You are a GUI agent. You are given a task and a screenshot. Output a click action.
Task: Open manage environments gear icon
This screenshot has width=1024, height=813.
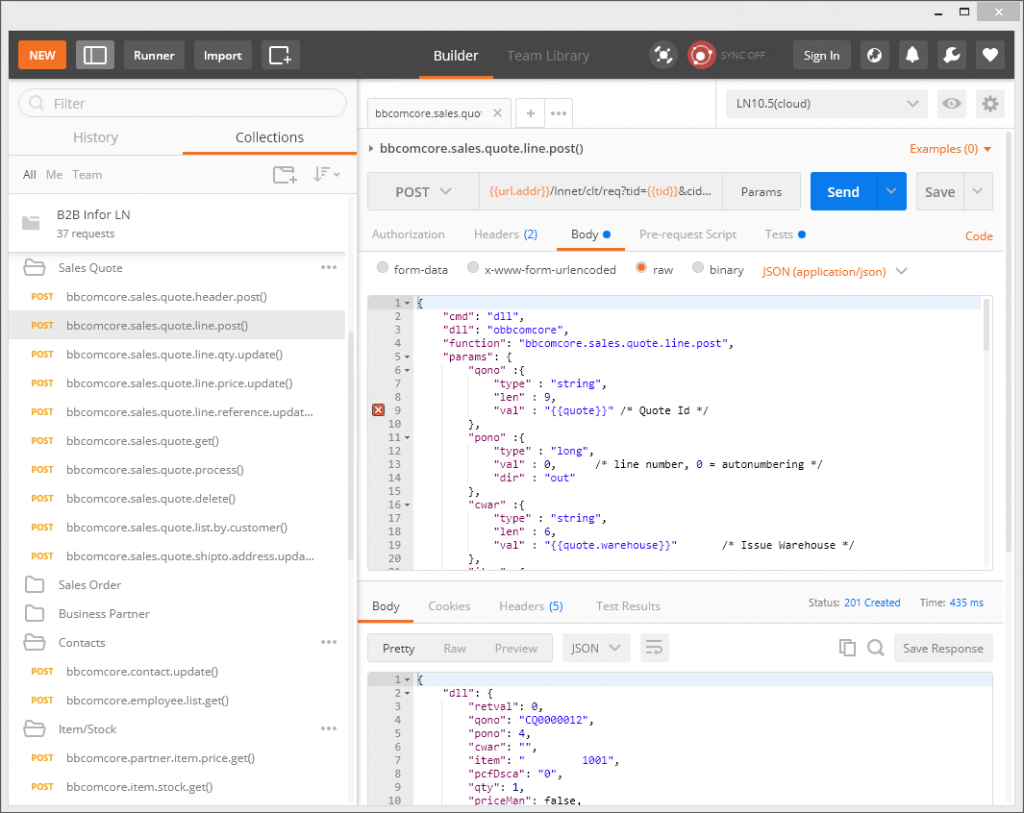coord(990,104)
